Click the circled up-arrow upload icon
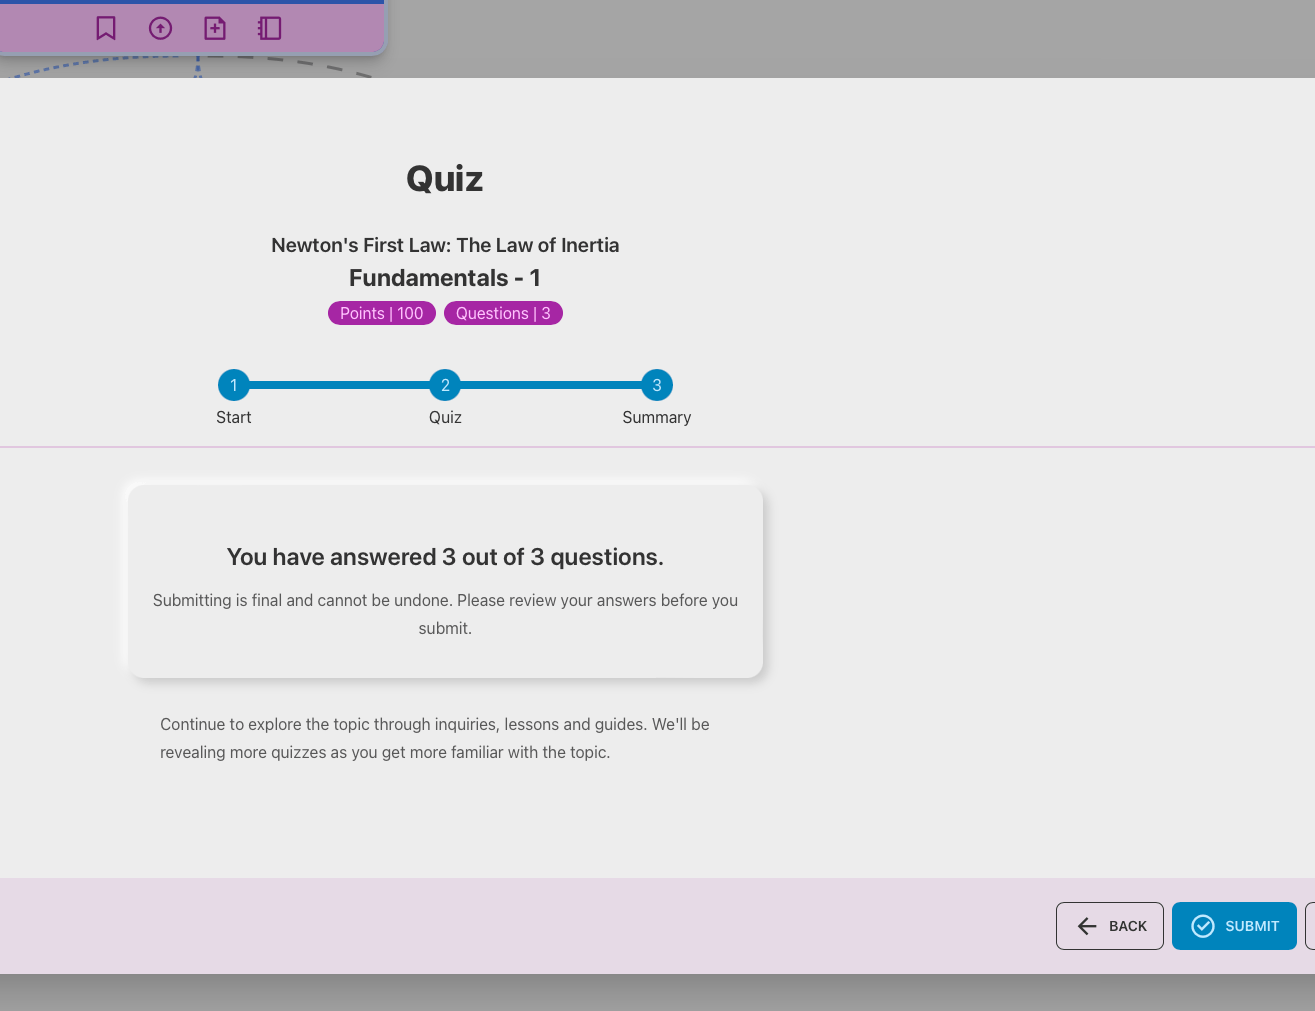1315x1011 pixels. click(160, 28)
